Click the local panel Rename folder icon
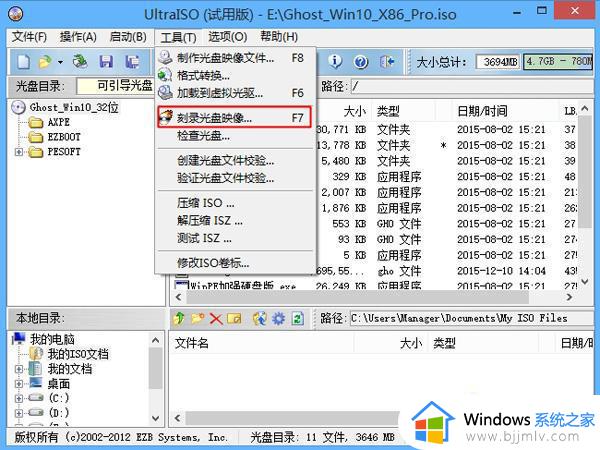 235,318
